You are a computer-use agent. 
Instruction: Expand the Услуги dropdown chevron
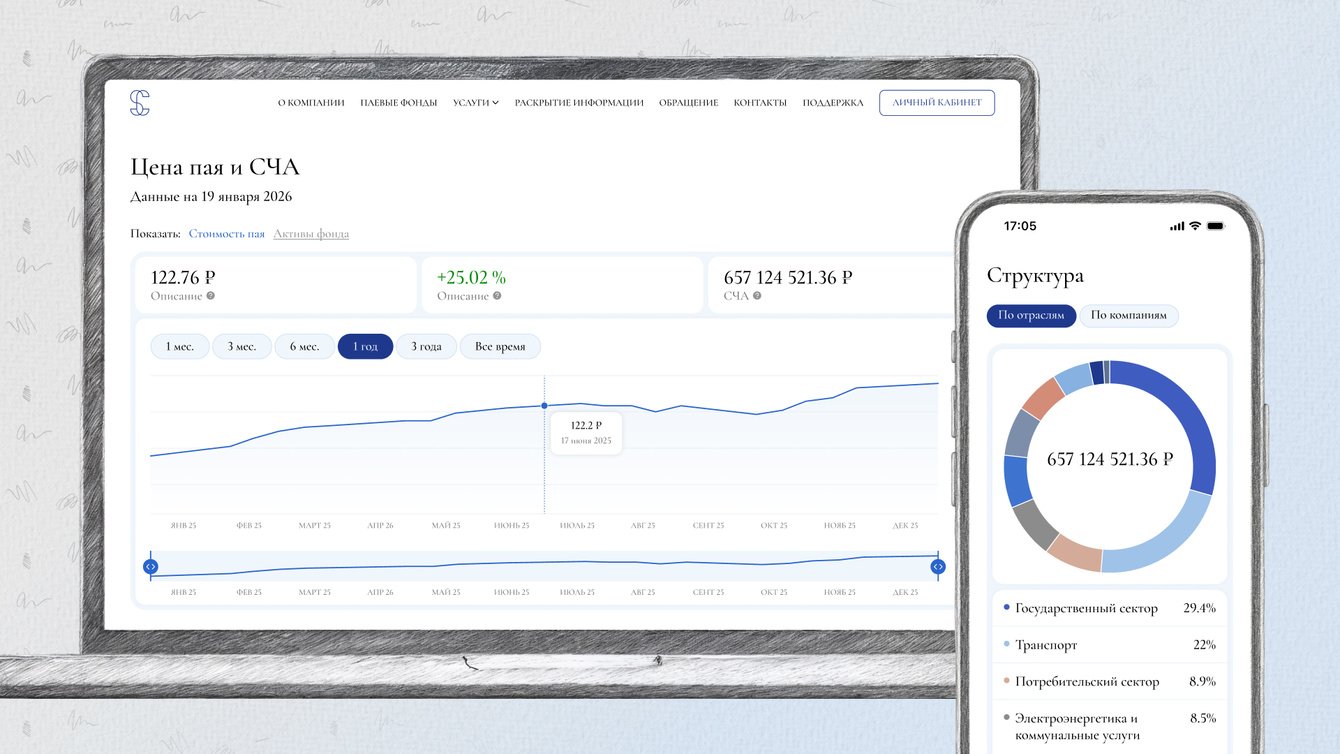(x=495, y=103)
